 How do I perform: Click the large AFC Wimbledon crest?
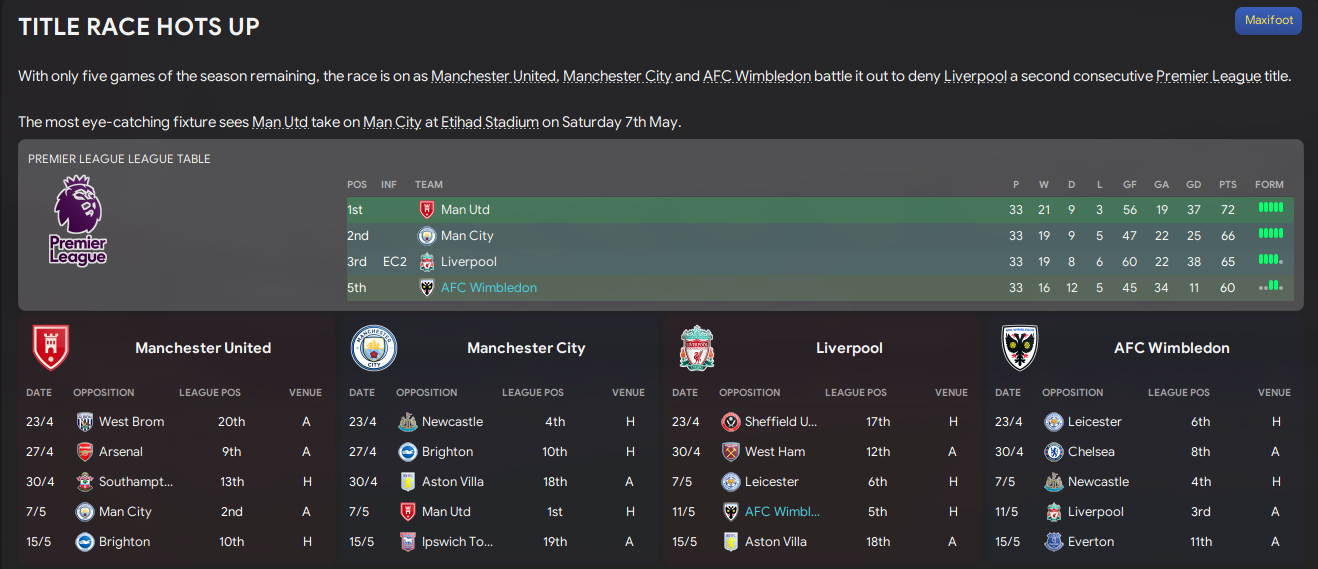point(1020,348)
